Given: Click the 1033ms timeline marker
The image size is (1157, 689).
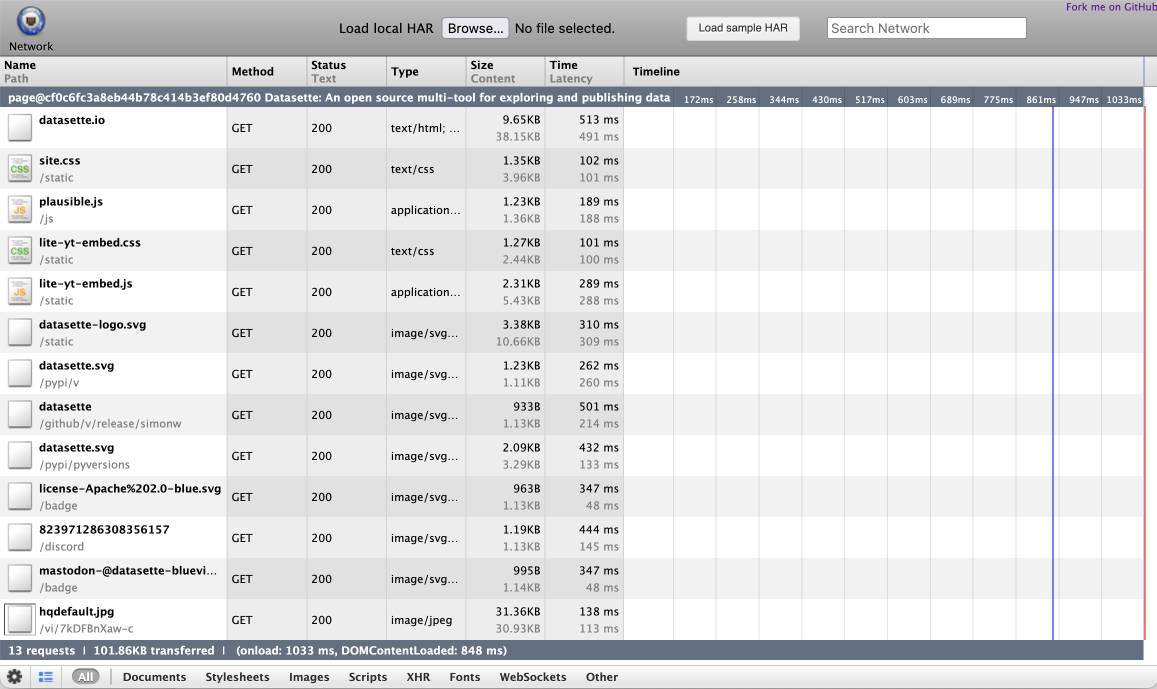Looking at the screenshot, I should 1124,100.
